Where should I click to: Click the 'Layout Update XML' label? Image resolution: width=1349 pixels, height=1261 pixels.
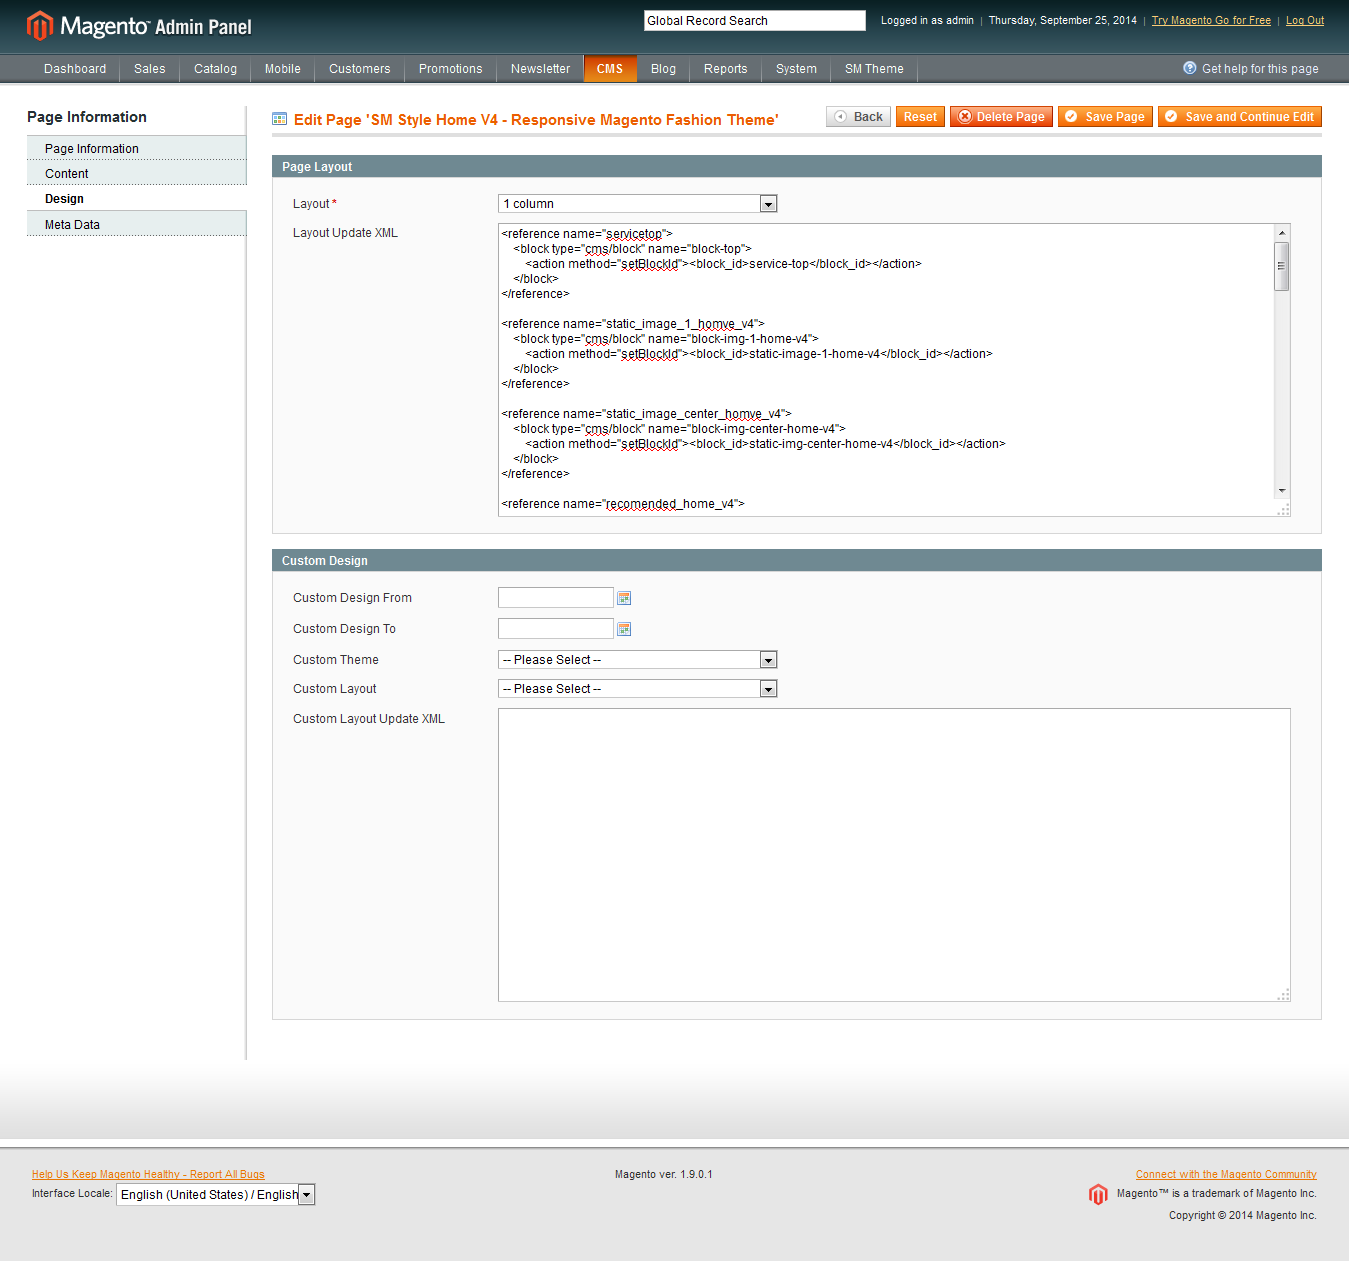pyautogui.click(x=345, y=233)
